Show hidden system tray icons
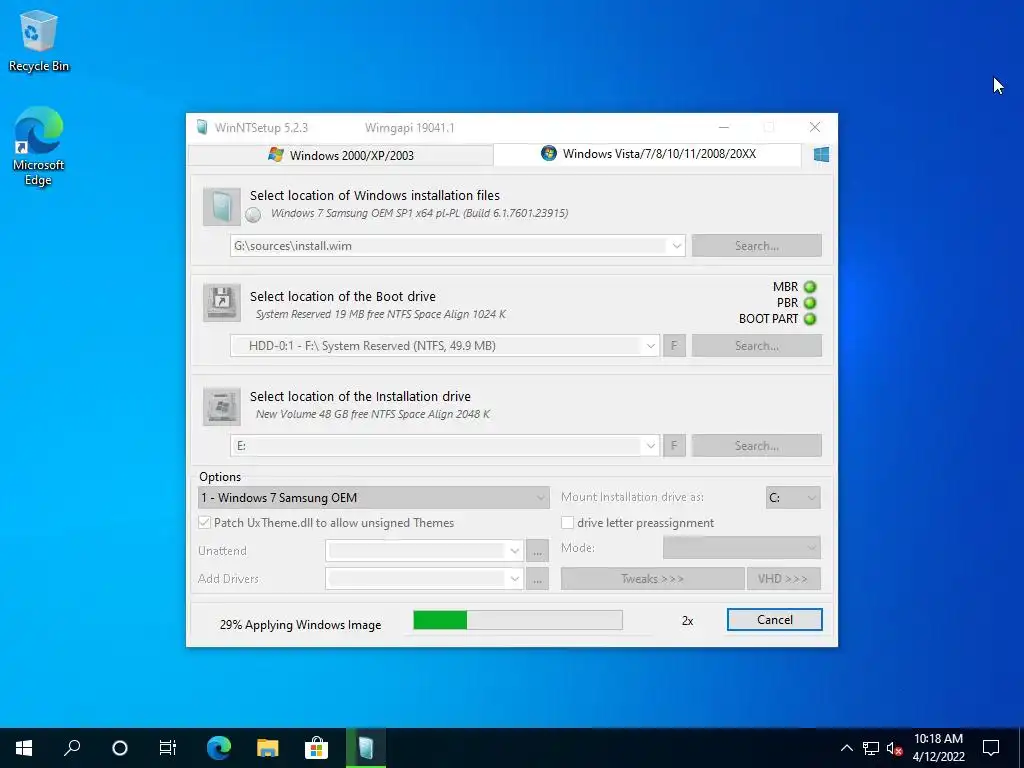This screenshot has width=1024, height=768. coord(846,748)
